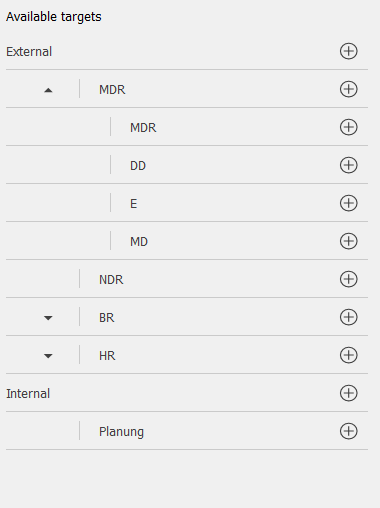Click the External group label
The height and width of the screenshot is (508, 380).
(x=29, y=52)
